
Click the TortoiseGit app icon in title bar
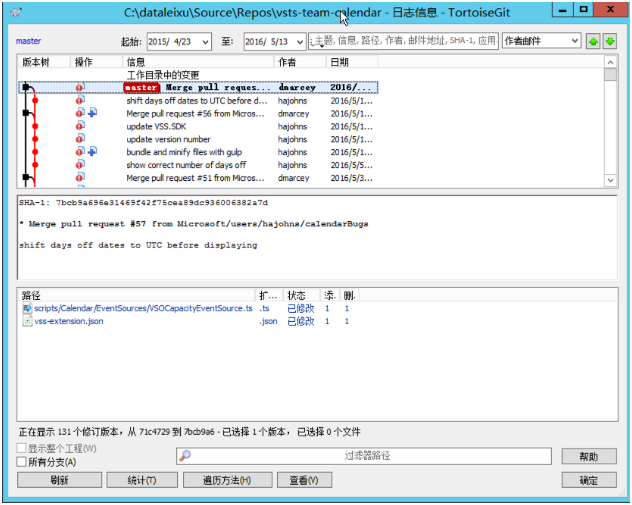tap(16, 12)
